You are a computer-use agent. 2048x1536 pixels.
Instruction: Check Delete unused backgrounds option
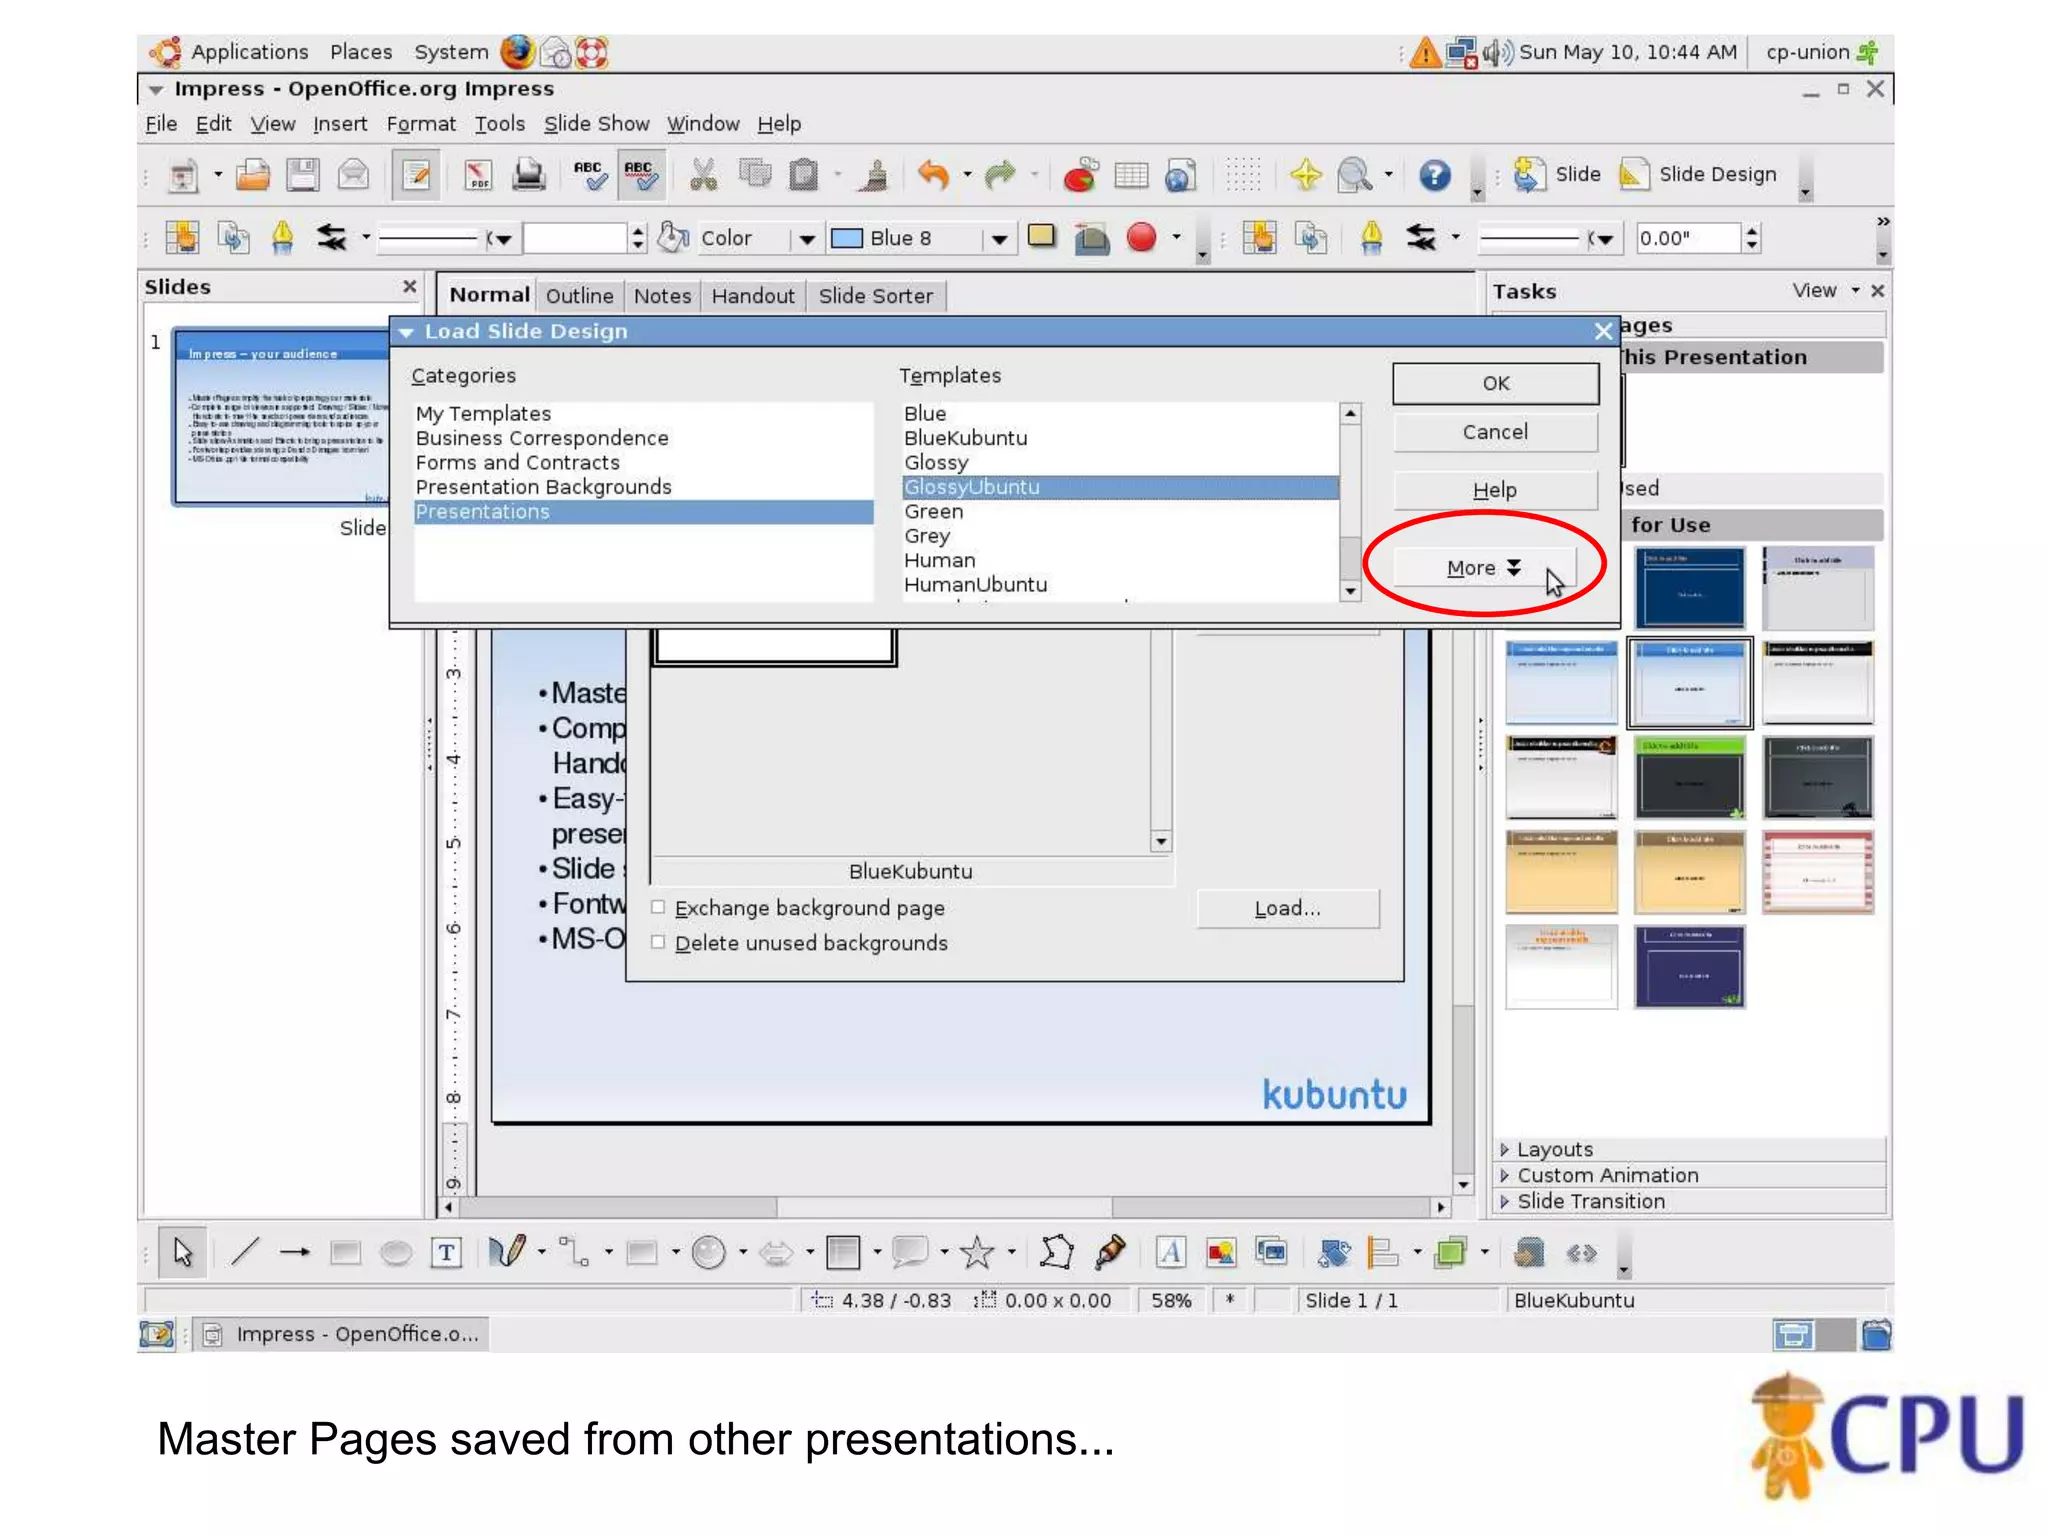pyautogui.click(x=658, y=943)
